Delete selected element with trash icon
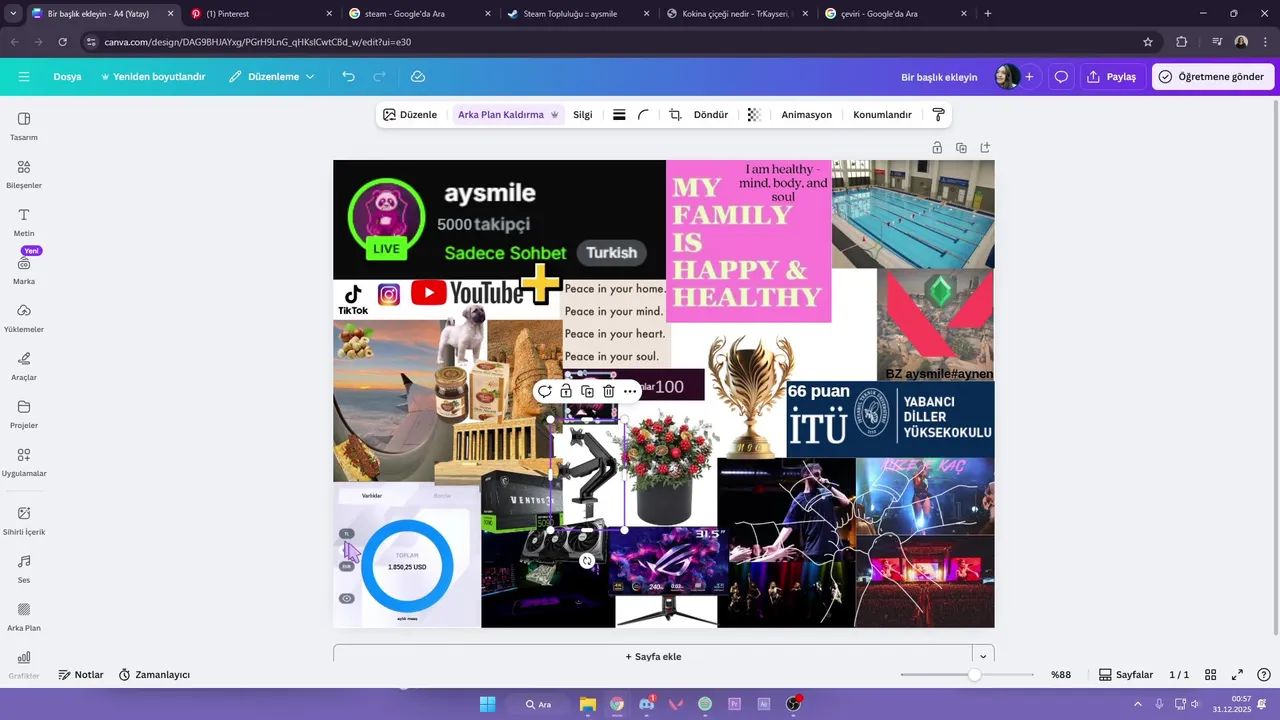This screenshot has height=720, width=1280. [608, 391]
